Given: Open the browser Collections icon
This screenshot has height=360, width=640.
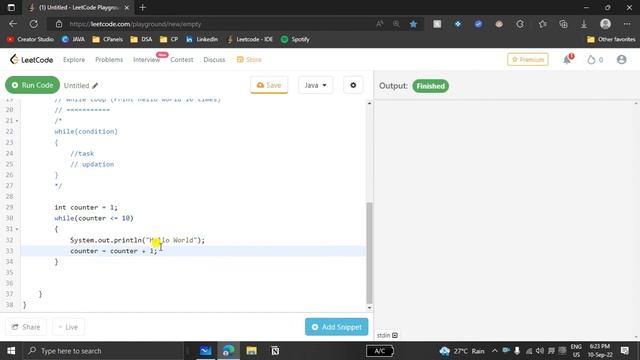Looking at the screenshot, I should 563,24.
